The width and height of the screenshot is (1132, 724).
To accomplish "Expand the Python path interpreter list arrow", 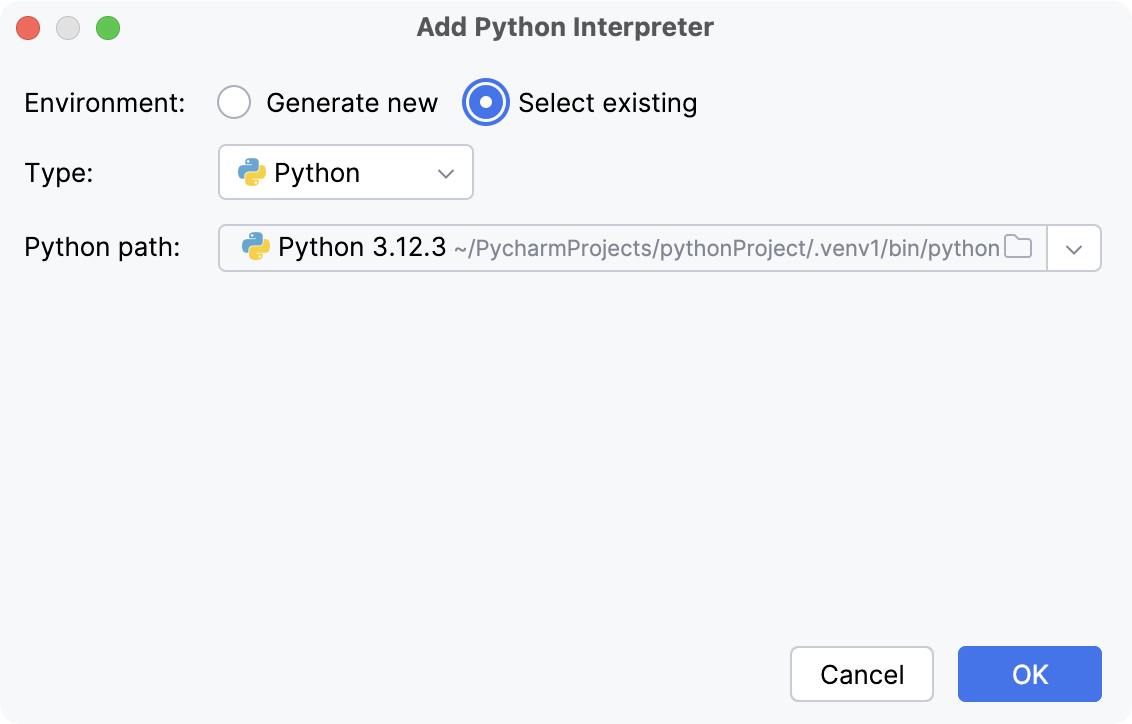I will point(1074,249).
